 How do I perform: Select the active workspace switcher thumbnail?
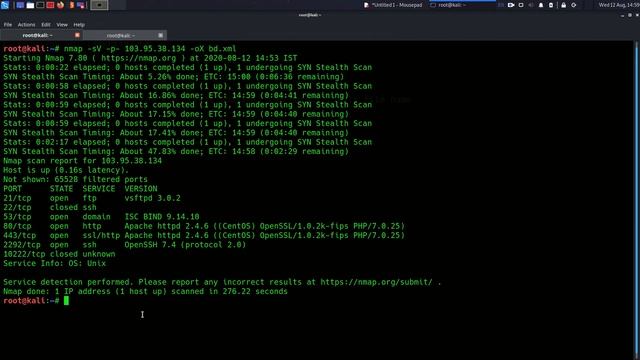point(99,5)
